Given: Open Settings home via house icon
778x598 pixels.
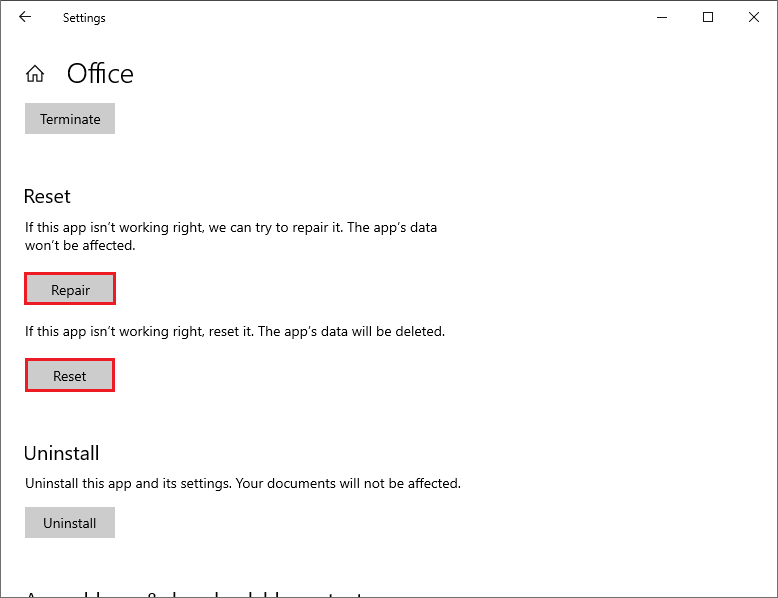Looking at the screenshot, I should (35, 74).
